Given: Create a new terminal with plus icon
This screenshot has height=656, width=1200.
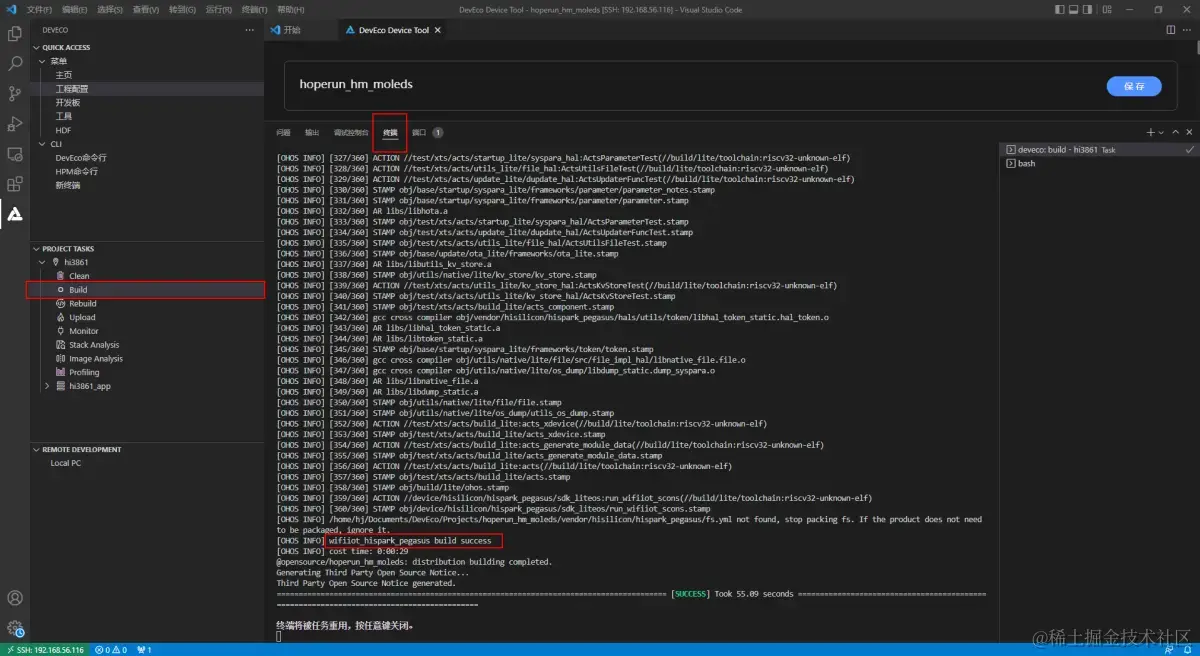Looking at the screenshot, I should pos(1151,132).
